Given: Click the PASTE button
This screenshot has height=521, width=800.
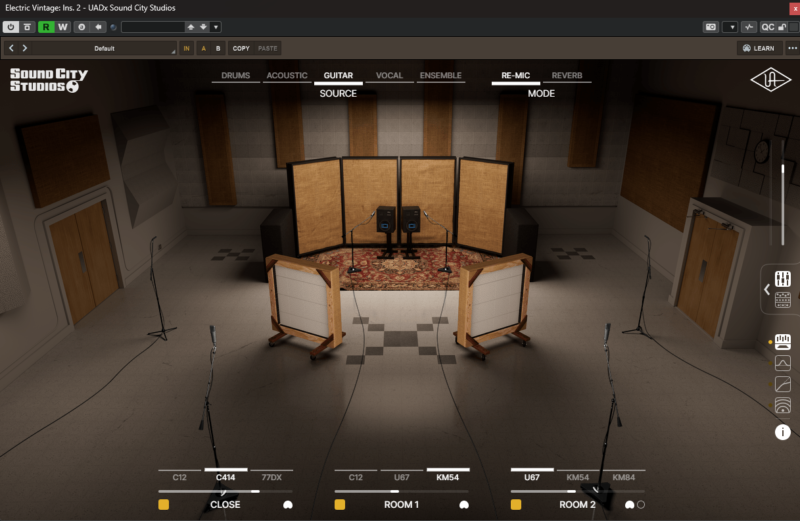Looking at the screenshot, I should coord(267,48).
